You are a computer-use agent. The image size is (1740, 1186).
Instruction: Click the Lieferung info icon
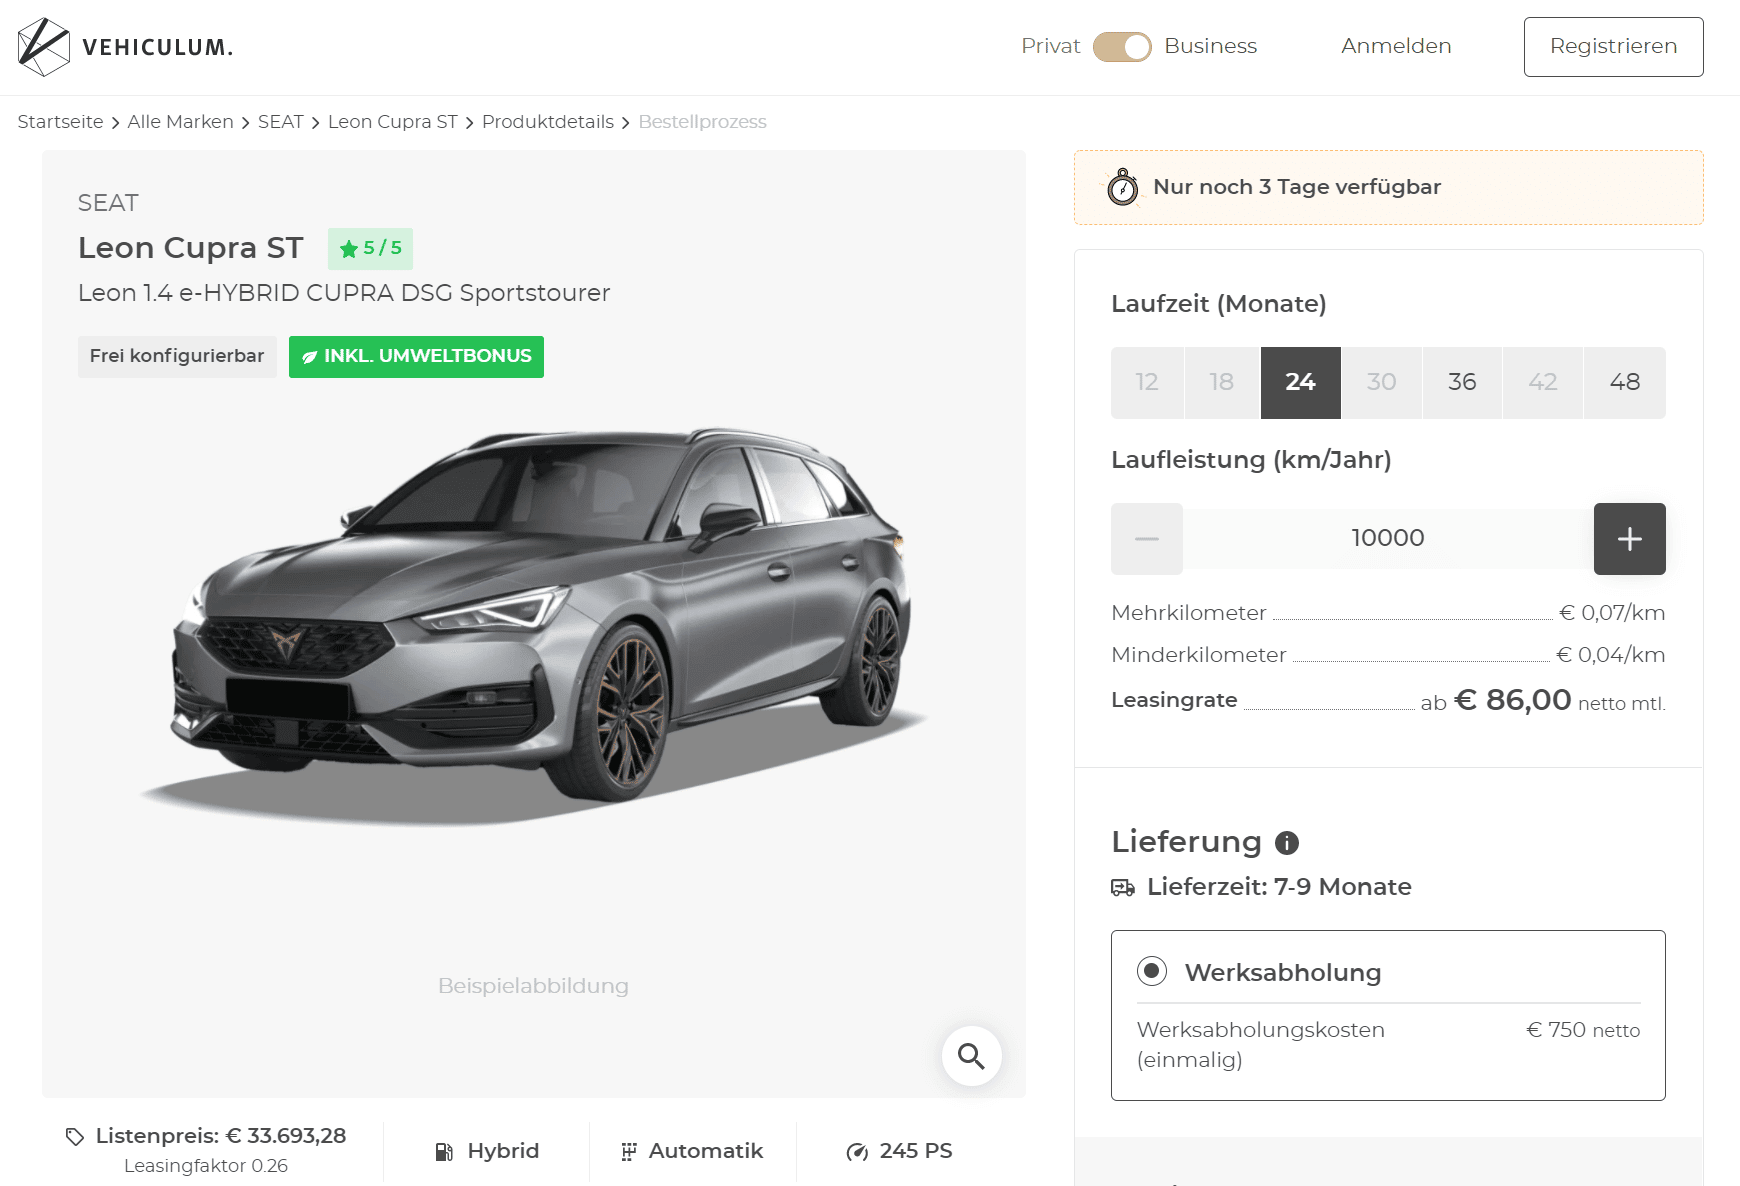(x=1287, y=843)
